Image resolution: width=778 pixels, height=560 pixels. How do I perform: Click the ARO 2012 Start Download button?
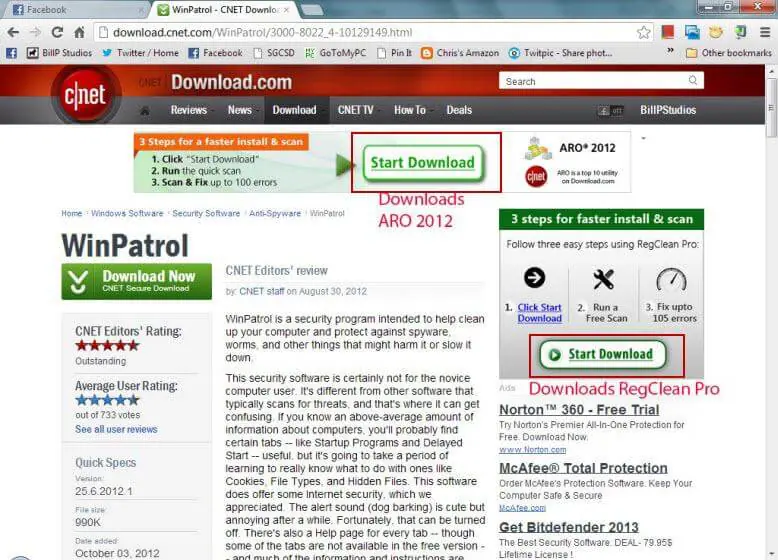point(423,163)
